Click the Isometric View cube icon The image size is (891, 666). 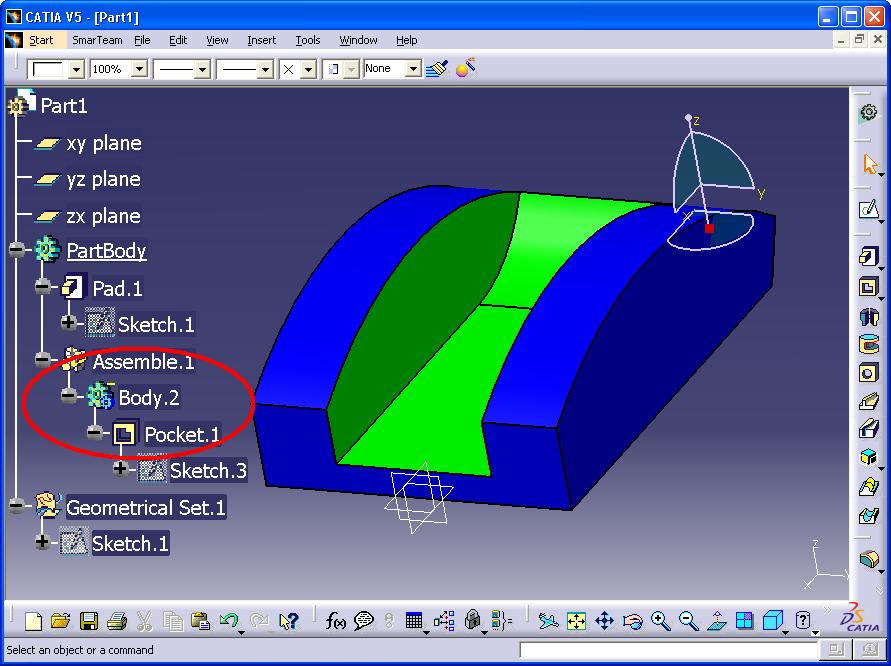pyautogui.click(x=772, y=621)
